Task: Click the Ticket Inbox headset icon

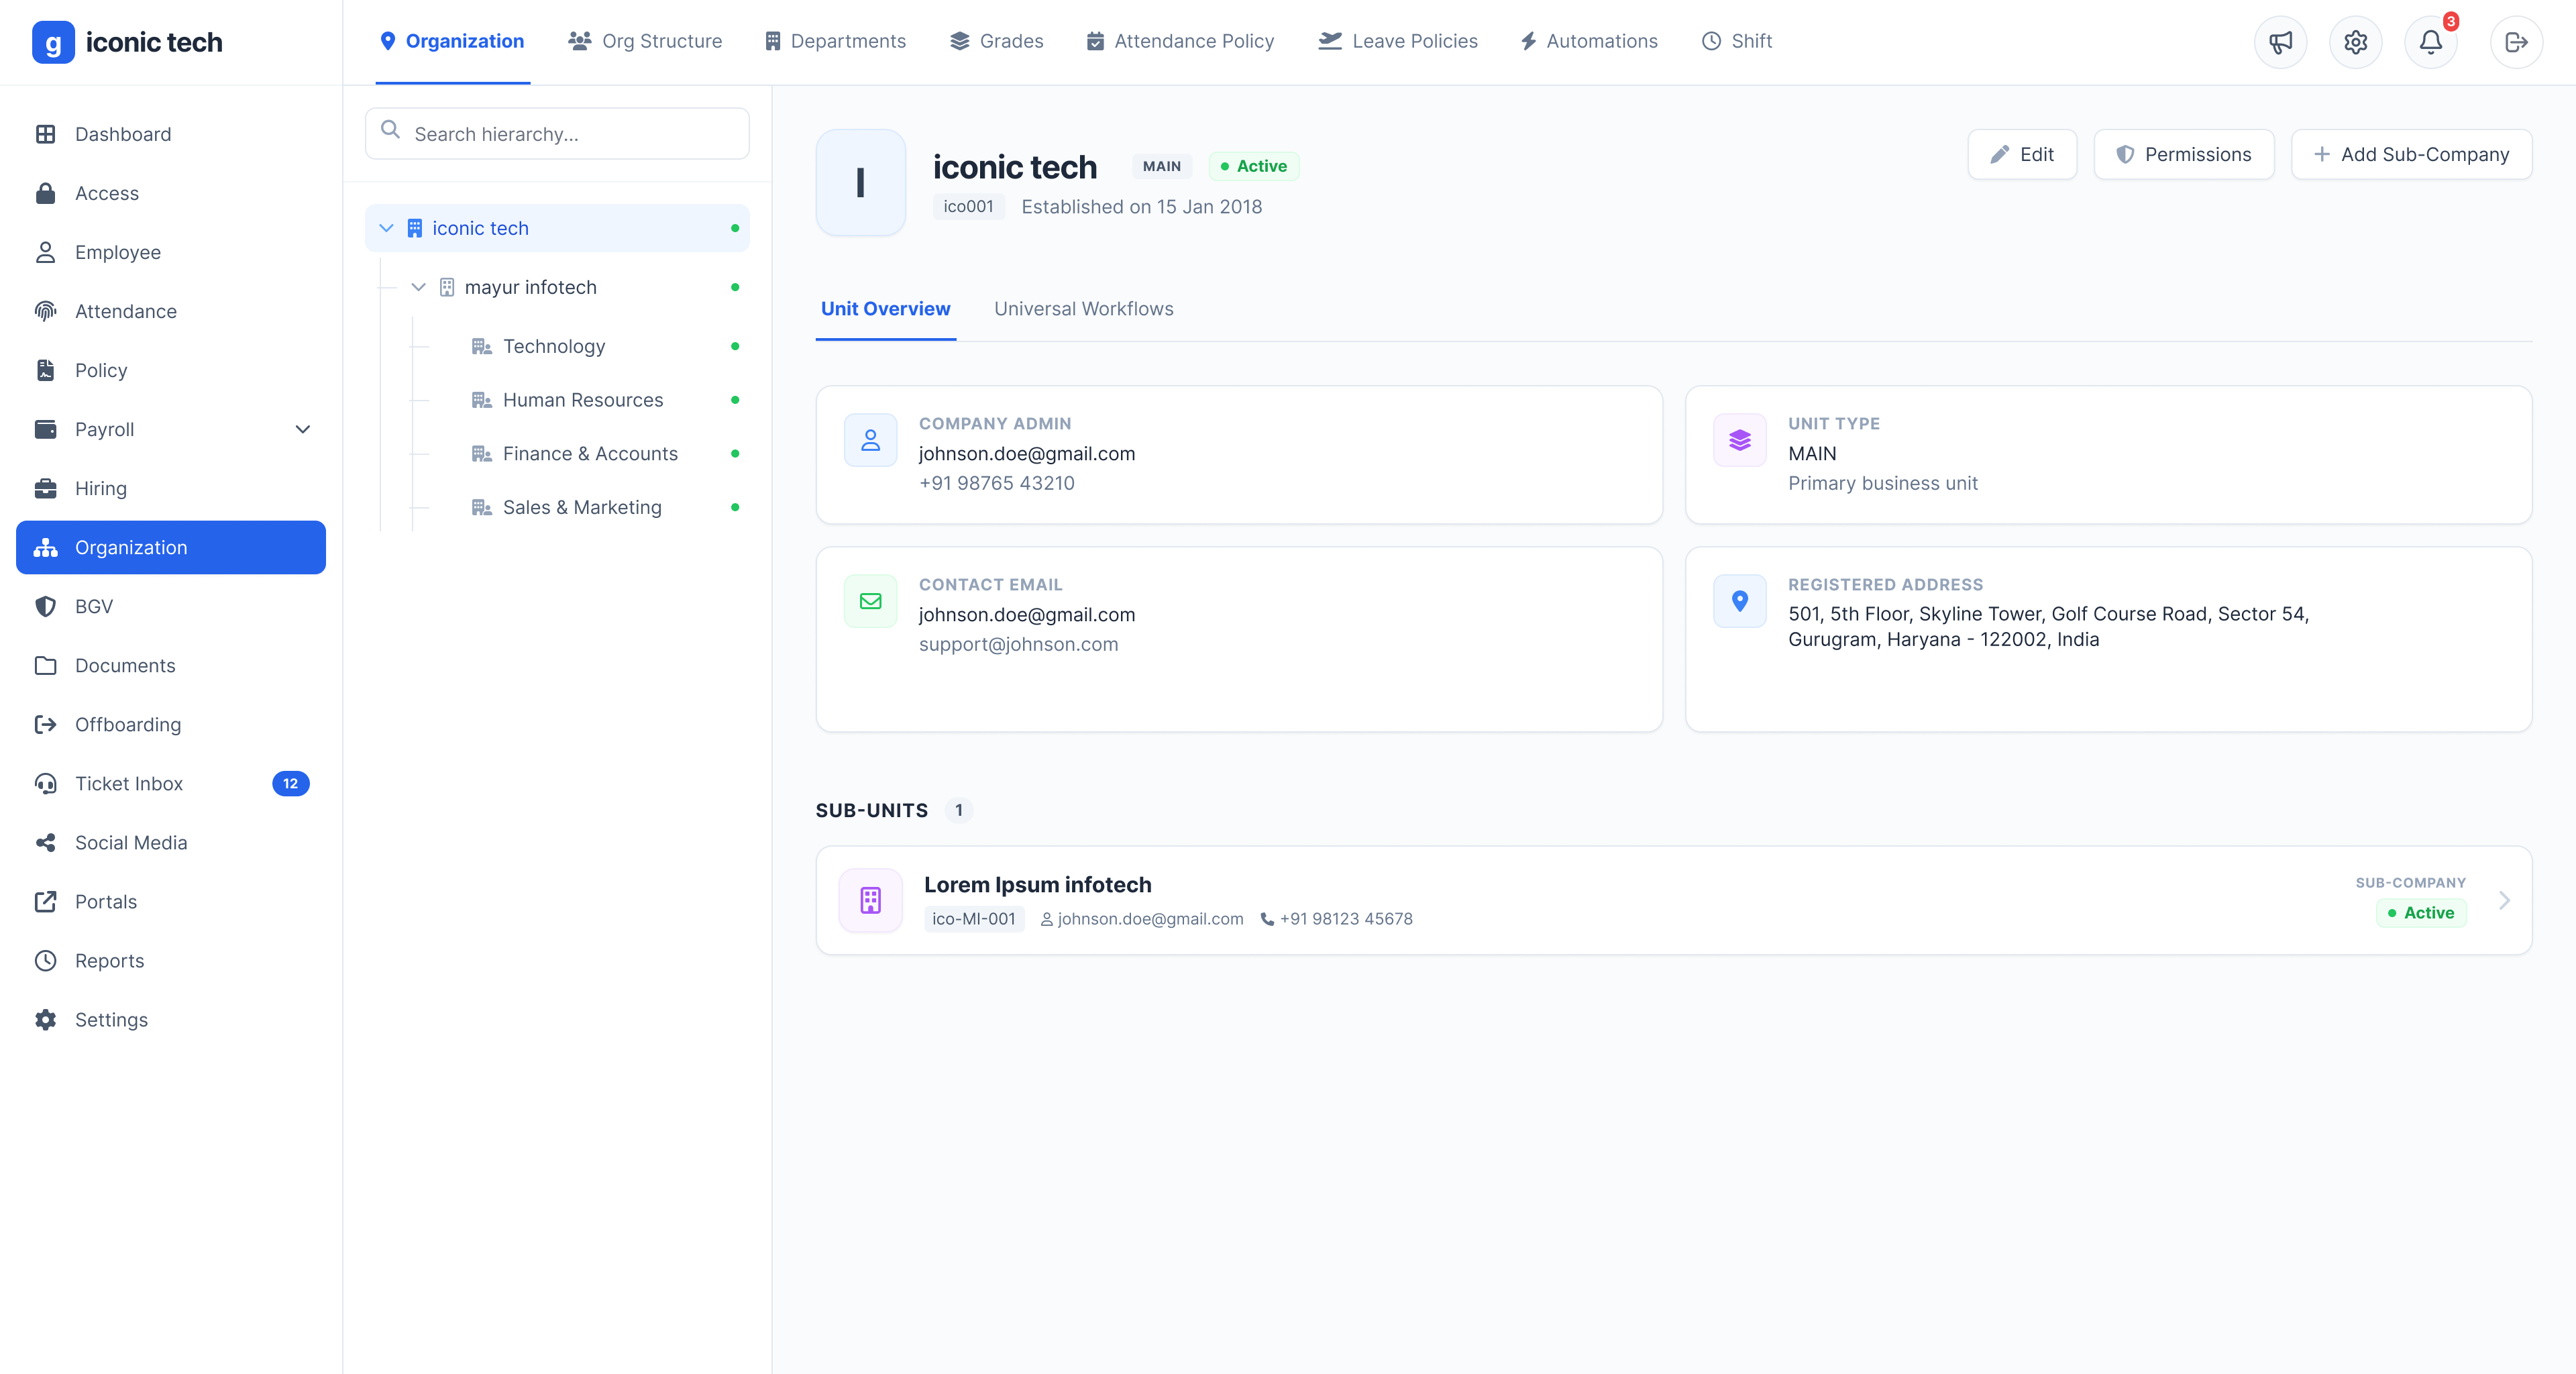Action: coord(45,783)
